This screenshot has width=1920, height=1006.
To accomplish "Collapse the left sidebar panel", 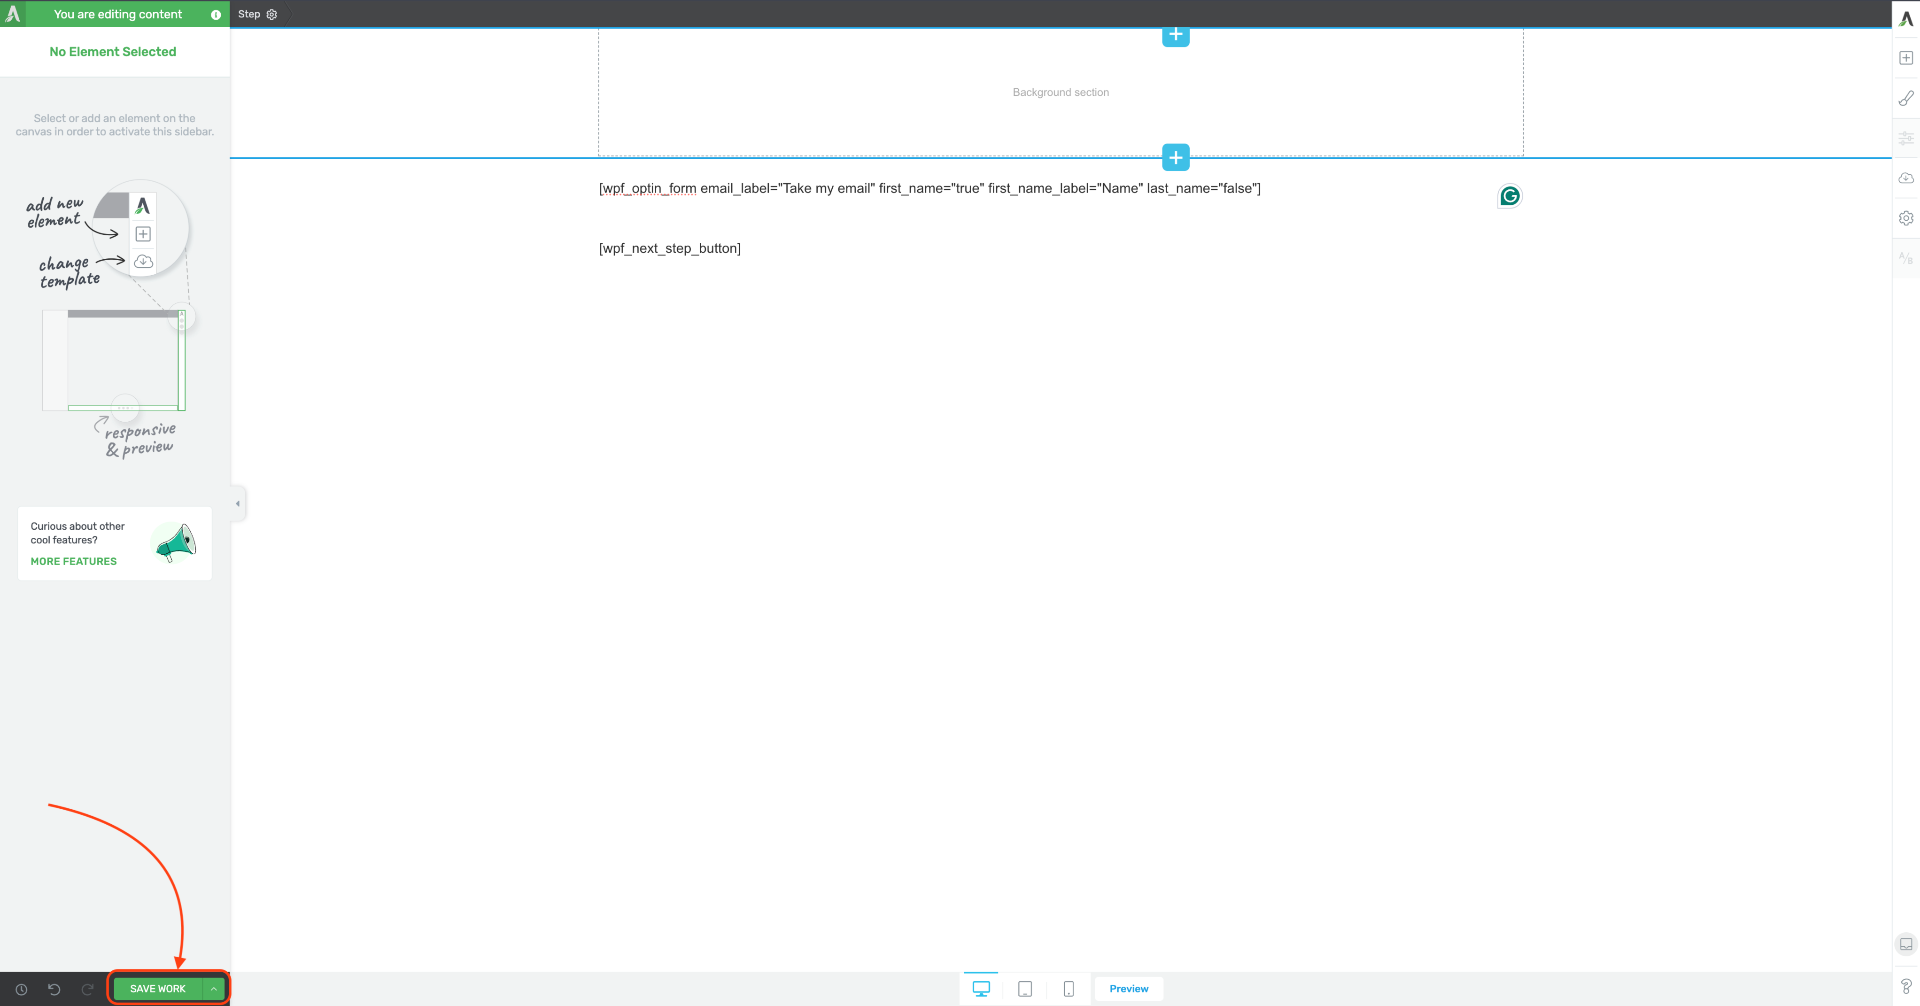I will click(237, 503).
